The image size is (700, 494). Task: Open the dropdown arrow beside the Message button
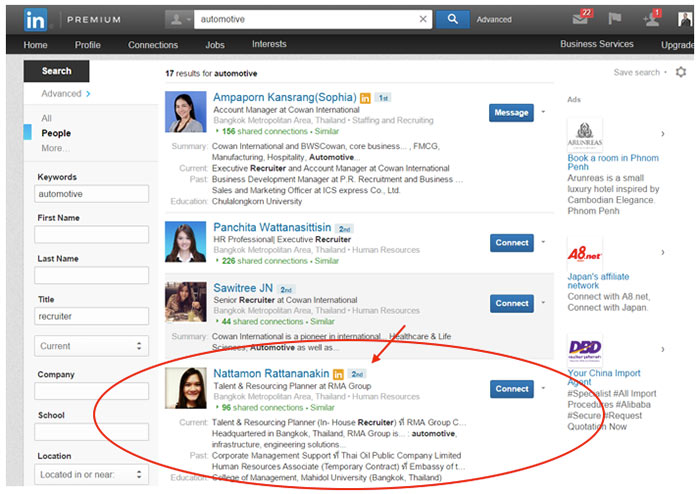pyautogui.click(x=543, y=112)
